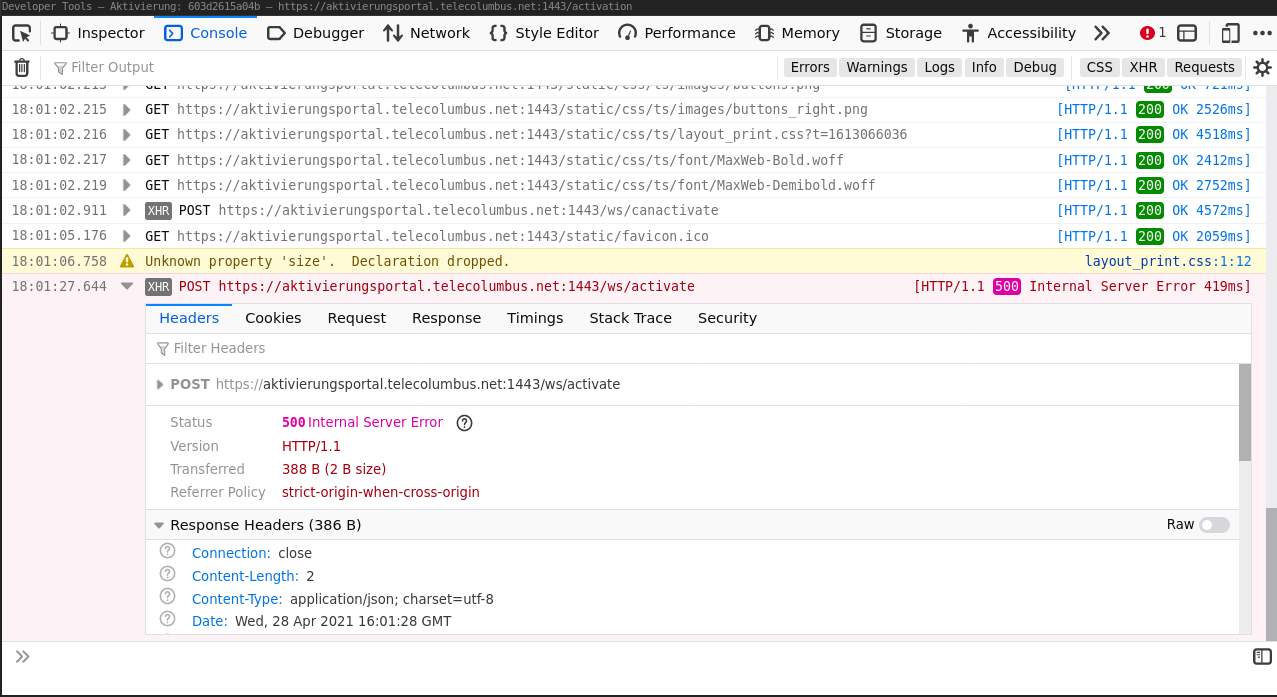Click the 500 status code help icon

[464, 423]
